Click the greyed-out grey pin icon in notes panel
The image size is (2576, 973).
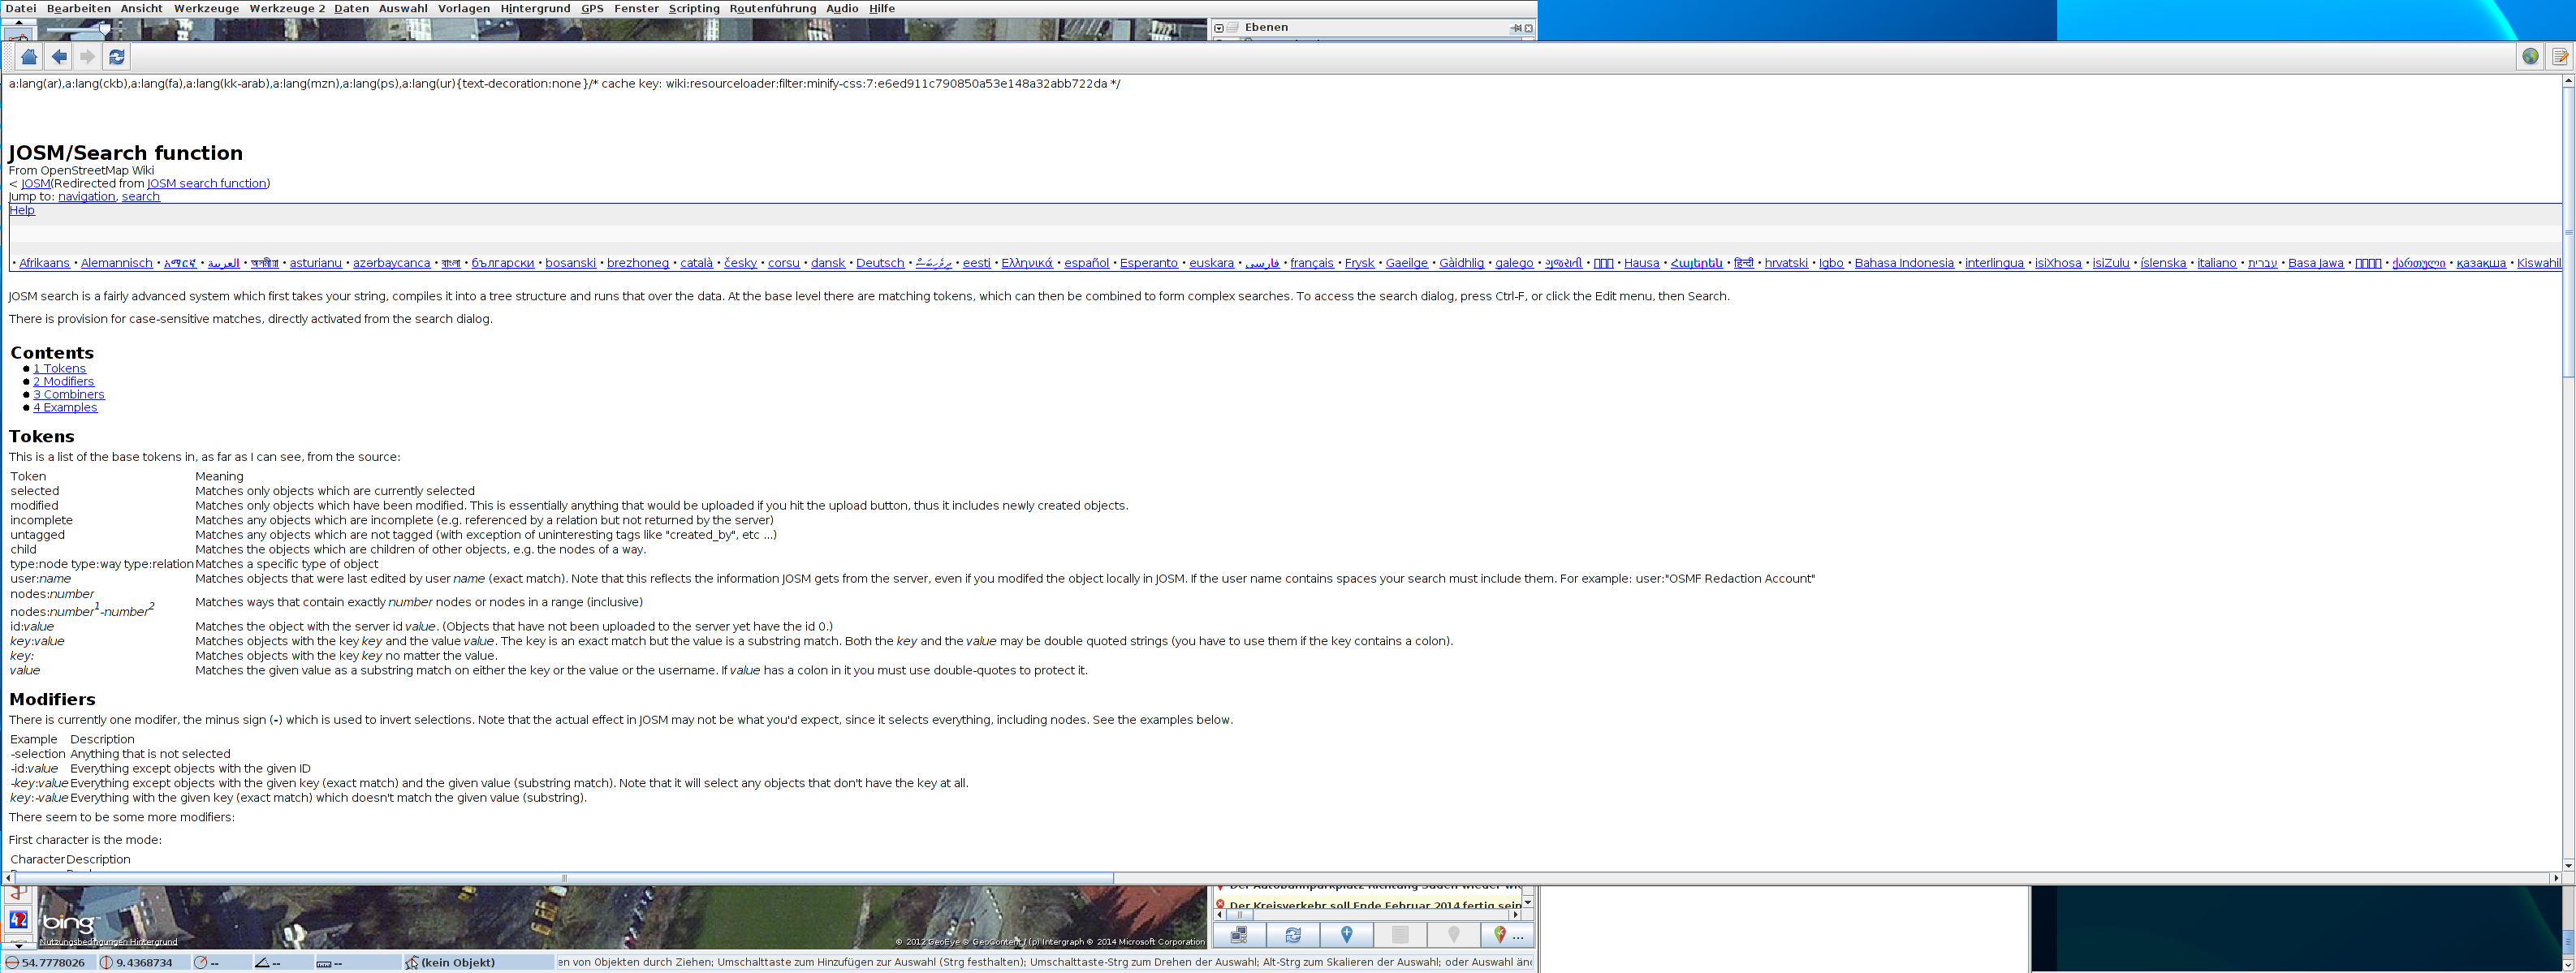pyautogui.click(x=1454, y=935)
